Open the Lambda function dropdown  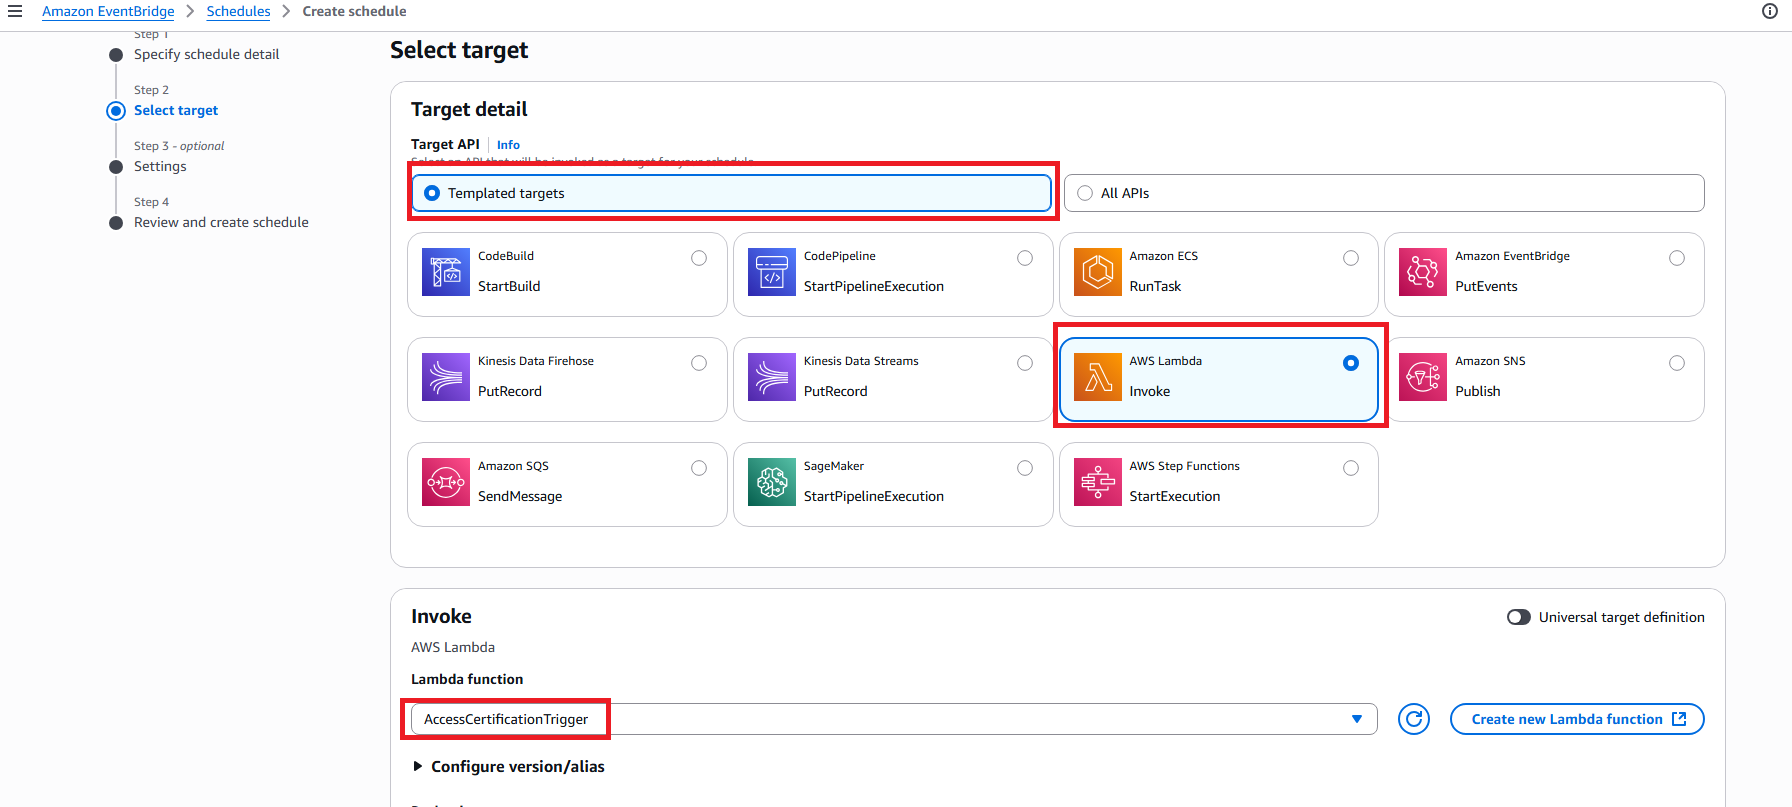(x=894, y=719)
